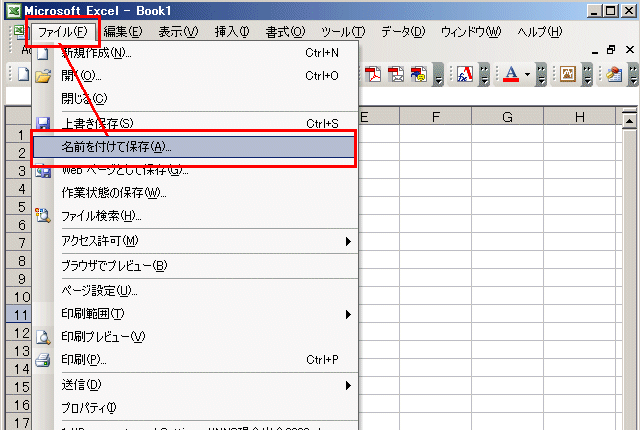Open toolbar options beside fx icon
The width and height of the screenshot is (640, 430).
[484, 75]
